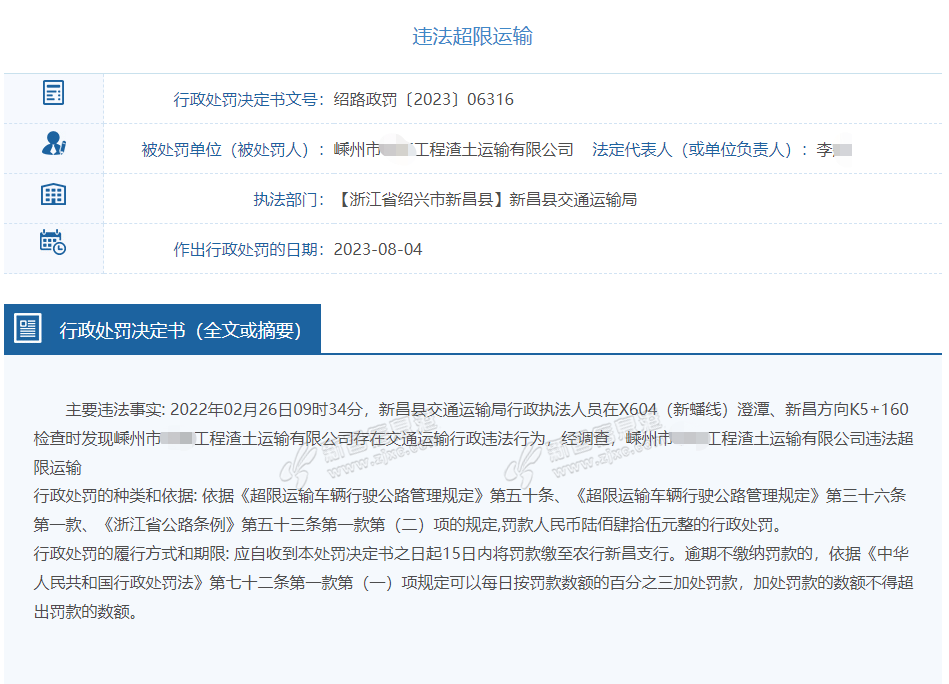
Task: Click the person icon beside the penalized unit
Action: tap(53, 144)
